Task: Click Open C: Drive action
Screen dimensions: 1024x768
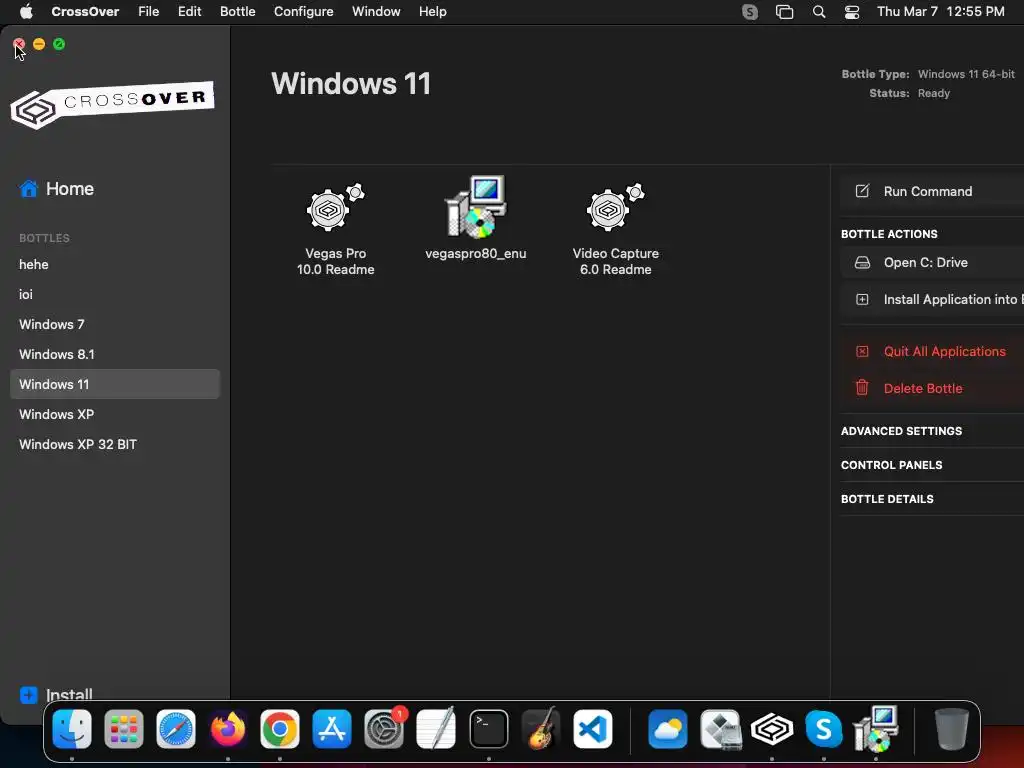Action: coord(932,263)
